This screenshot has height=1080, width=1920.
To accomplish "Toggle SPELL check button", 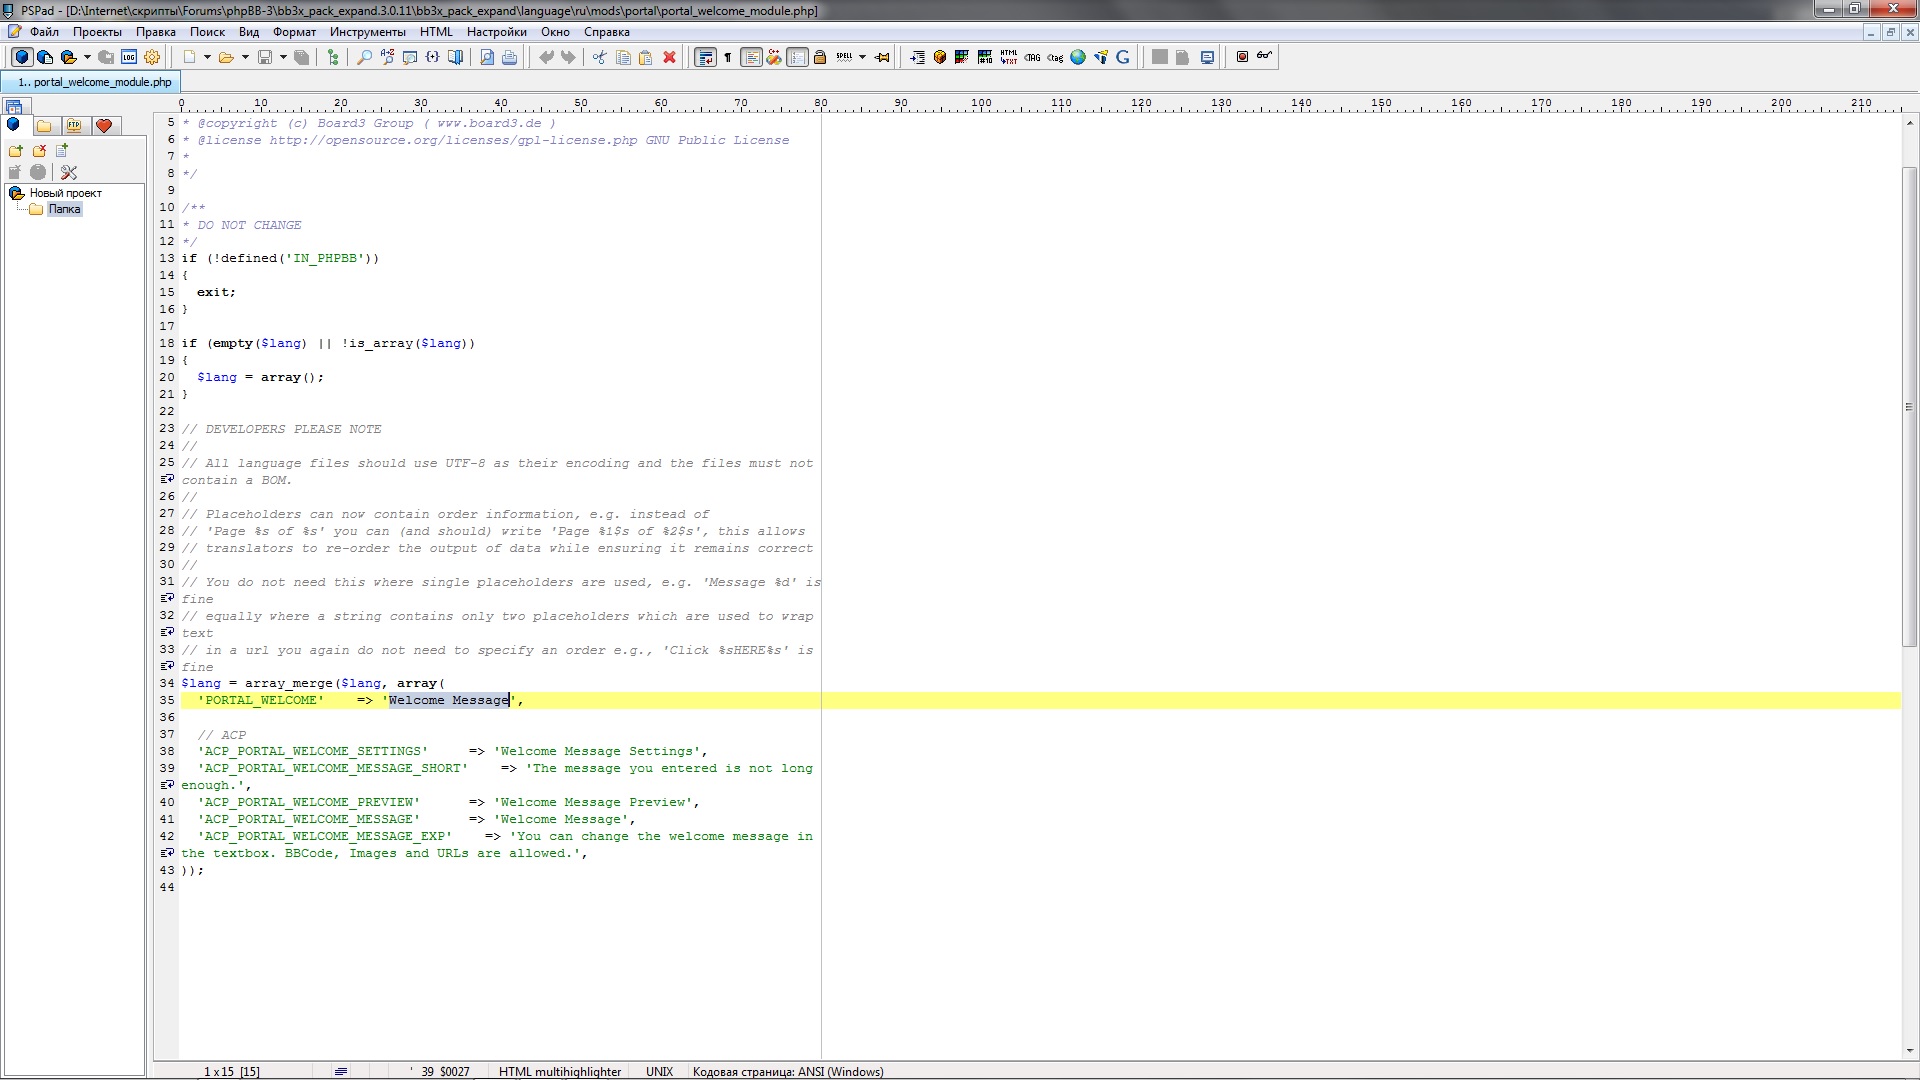I will [844, 57].
